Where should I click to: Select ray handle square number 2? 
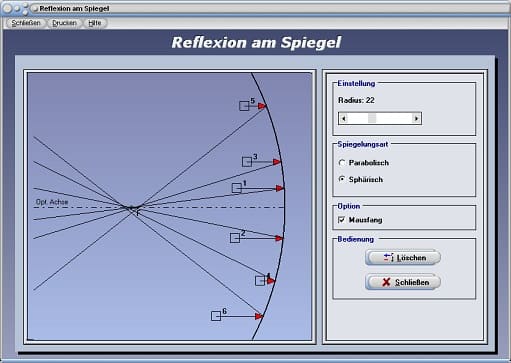tap(235, 238)
